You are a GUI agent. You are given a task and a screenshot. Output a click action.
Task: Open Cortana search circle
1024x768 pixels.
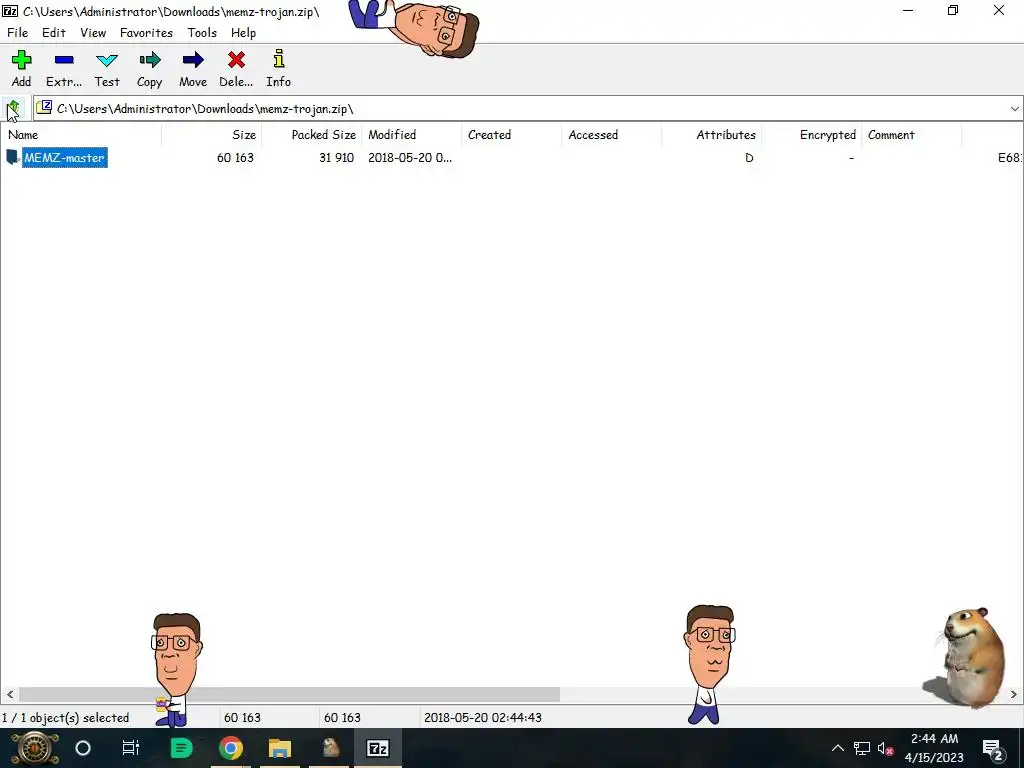point(83,748)
